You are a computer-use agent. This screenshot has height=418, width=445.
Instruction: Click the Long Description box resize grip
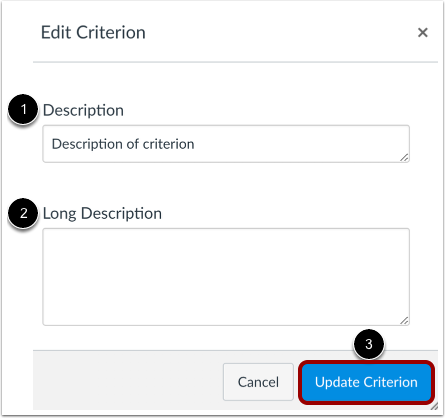click(404, 320)
